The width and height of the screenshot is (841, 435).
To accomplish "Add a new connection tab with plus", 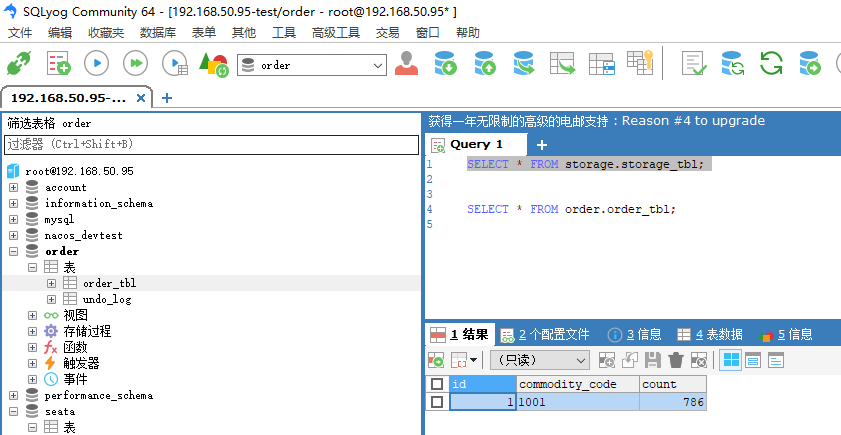I will (167, 98).
